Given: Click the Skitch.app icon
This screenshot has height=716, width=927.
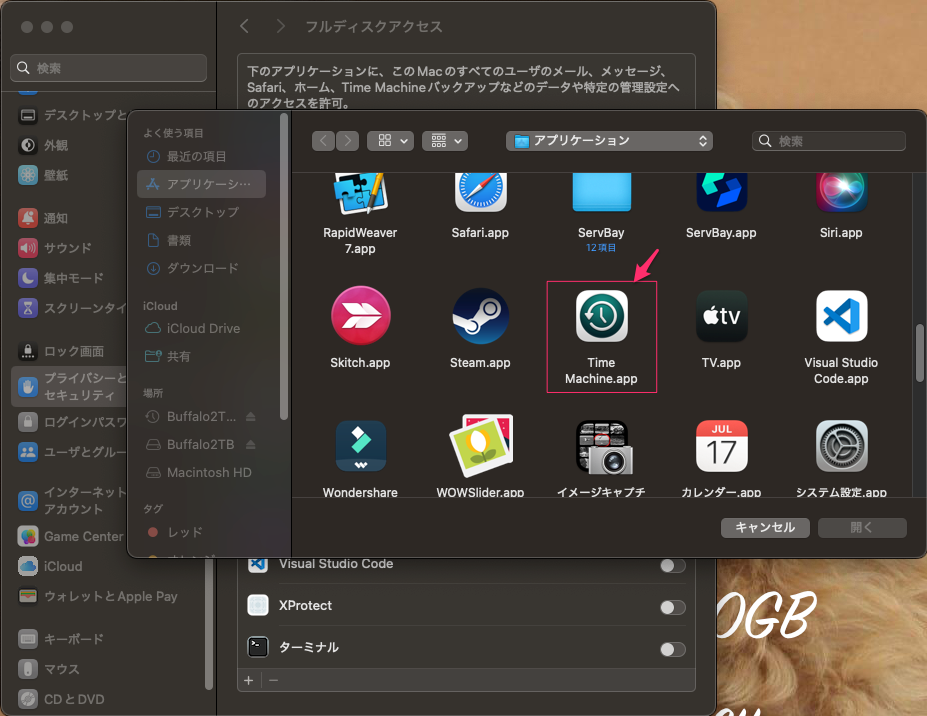Looking at the screenshot, I should [x=360, y=316].
